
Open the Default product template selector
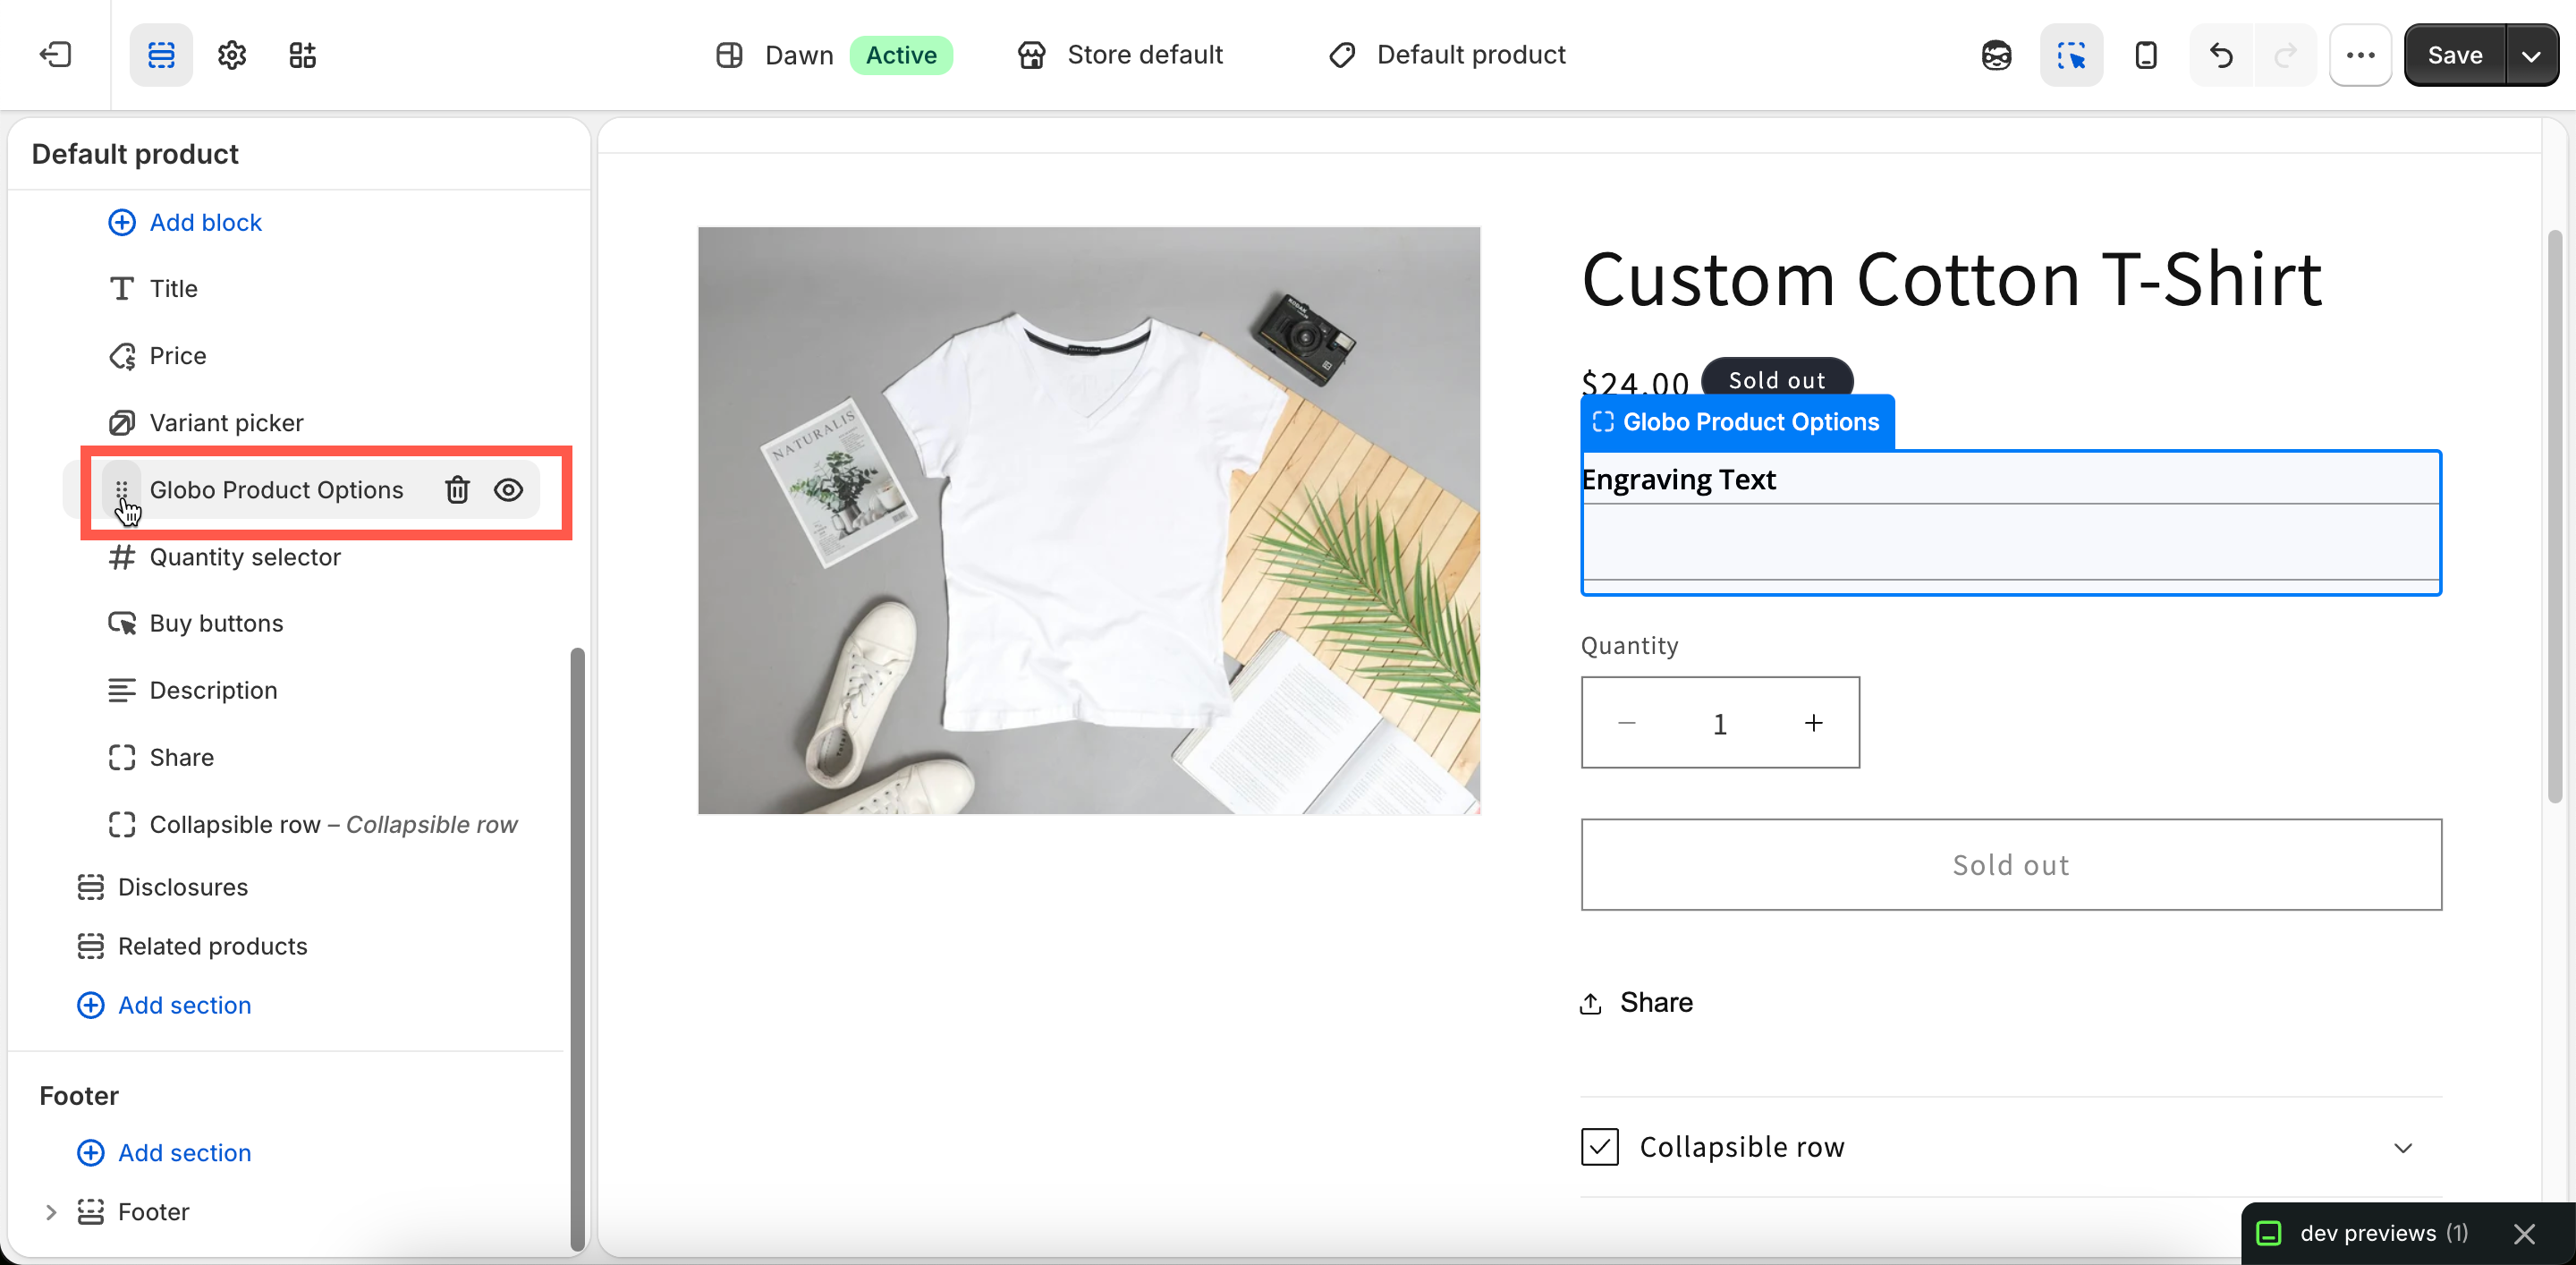pyautogui.click(x=1446, y=55)
